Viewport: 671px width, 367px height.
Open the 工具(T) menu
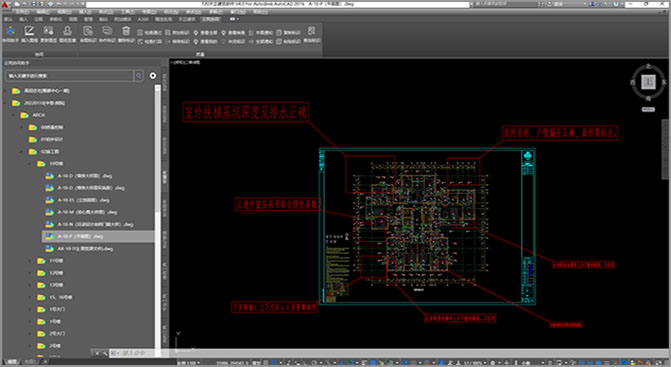pyautogui.click(x=128, y=12)
